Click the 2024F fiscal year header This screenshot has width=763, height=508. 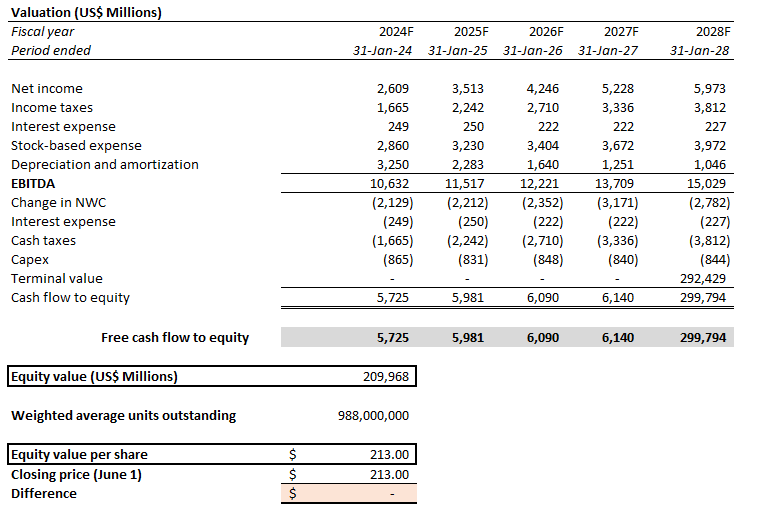pos(396,32)
